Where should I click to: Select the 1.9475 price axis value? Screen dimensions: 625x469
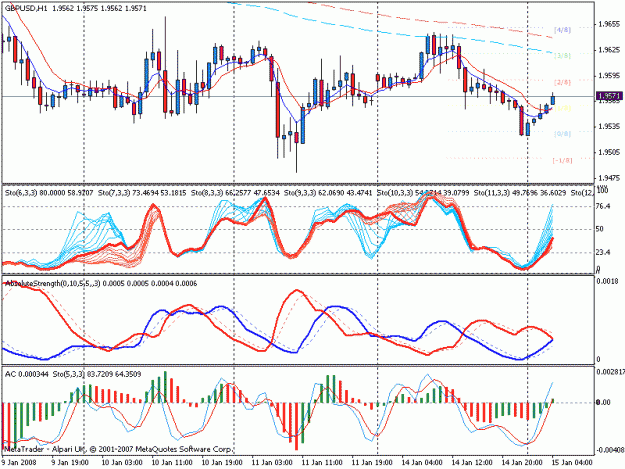pos(609,178)
